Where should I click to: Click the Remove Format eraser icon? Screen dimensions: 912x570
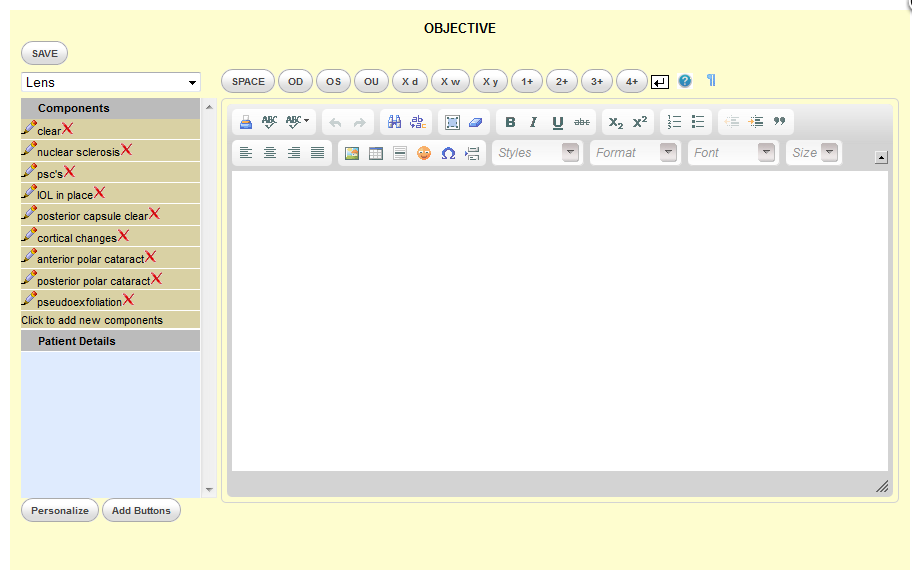tap(476, 122)
